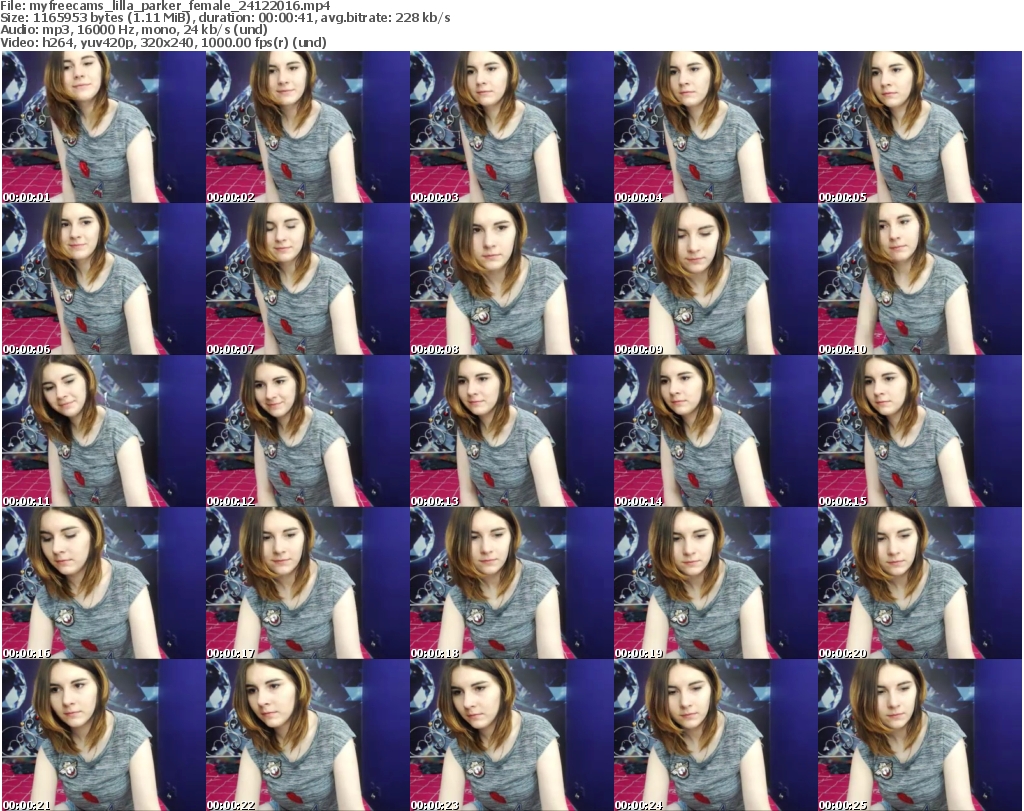Select the thumbnail frame stamped 00:00:05

pos(920,127)
